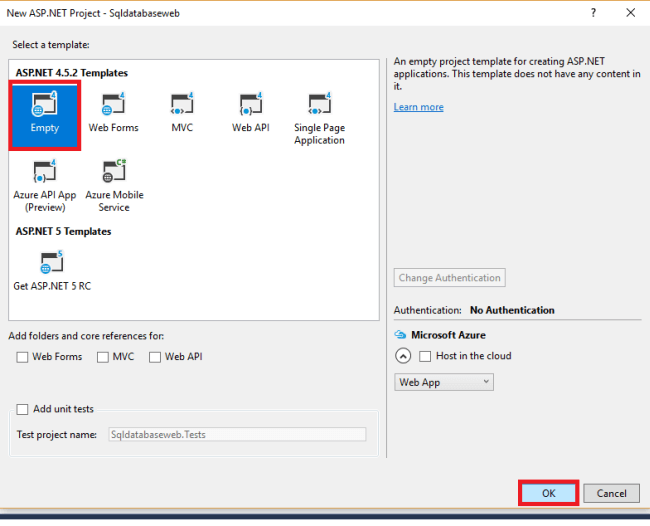Click the Test project name field
650x526 pixels.
click(x=238, y=434)
